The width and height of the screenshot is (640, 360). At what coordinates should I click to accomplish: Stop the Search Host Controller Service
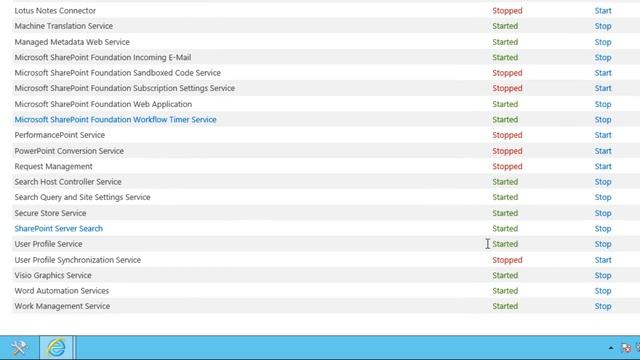(x=603, y=182)
